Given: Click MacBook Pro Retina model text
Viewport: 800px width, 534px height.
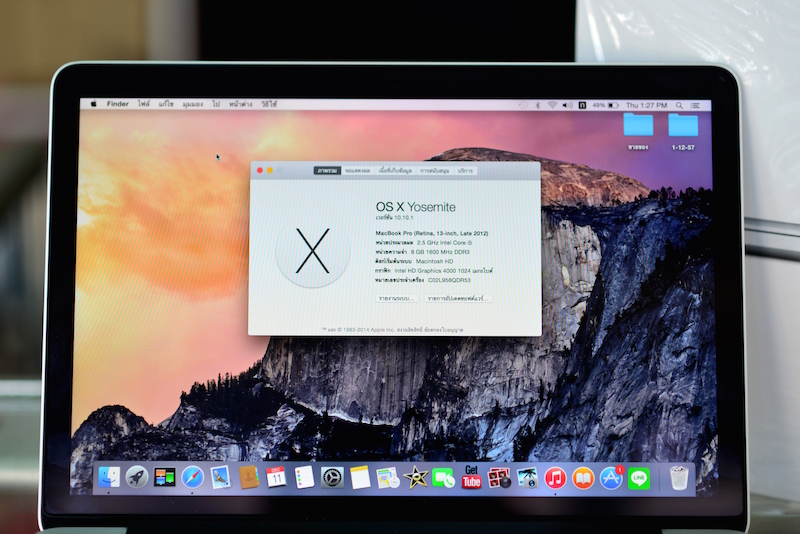Looking at the screenshot, I should pos(432,233).
